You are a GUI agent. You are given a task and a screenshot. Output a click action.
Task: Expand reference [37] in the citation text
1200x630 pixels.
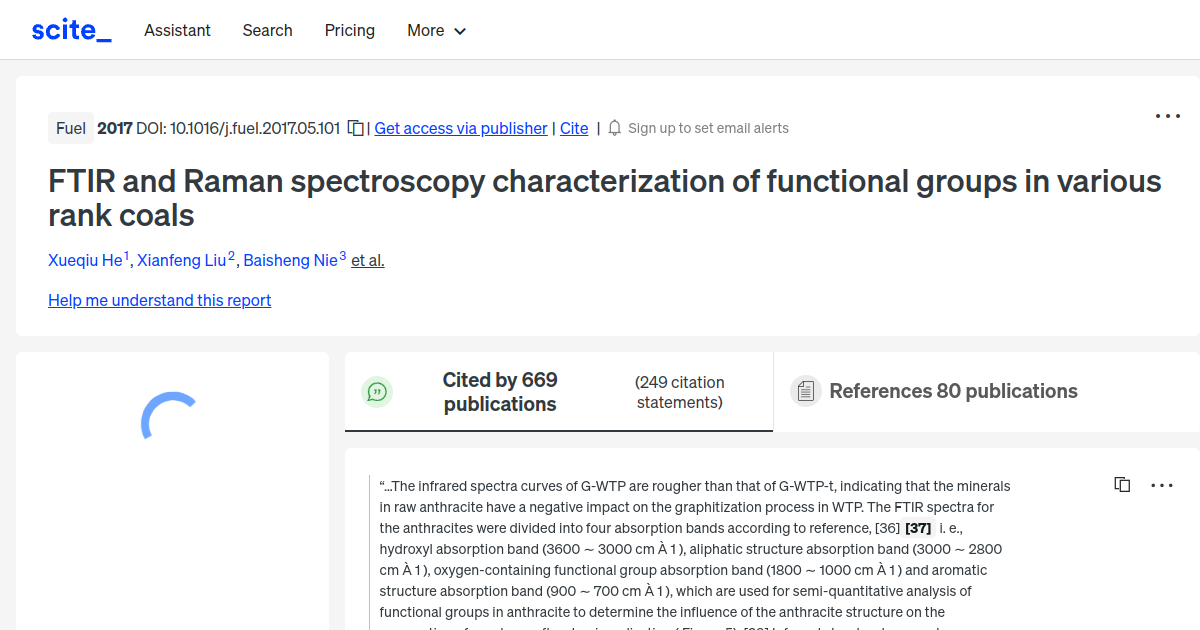[917, 527]
